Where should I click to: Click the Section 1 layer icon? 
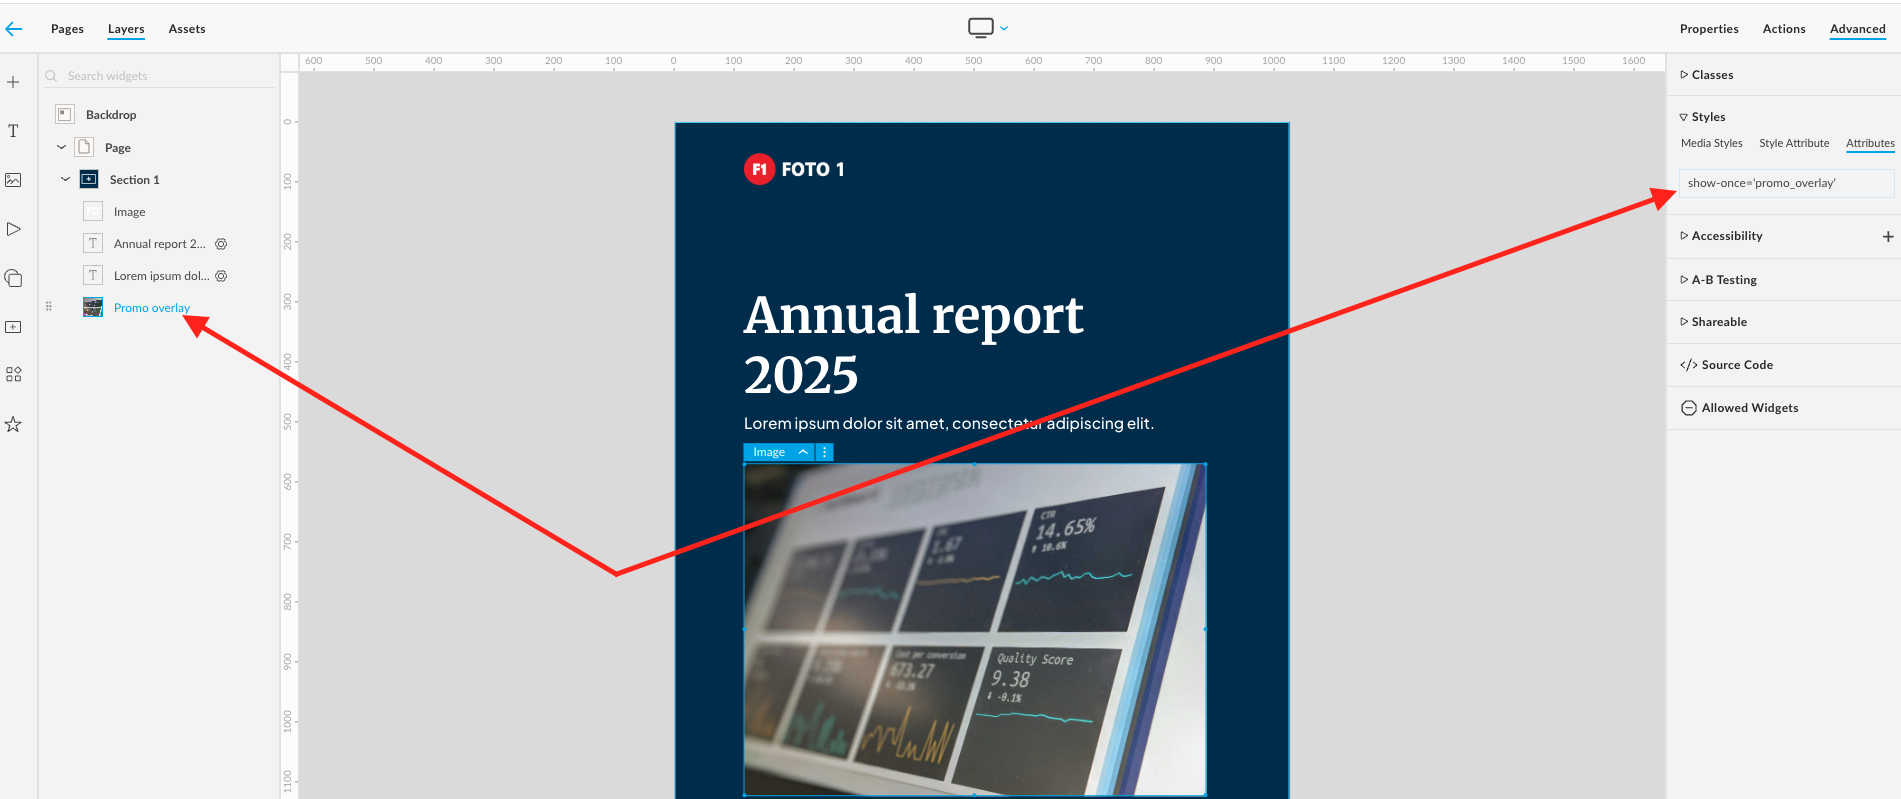[x=89, y=179]
